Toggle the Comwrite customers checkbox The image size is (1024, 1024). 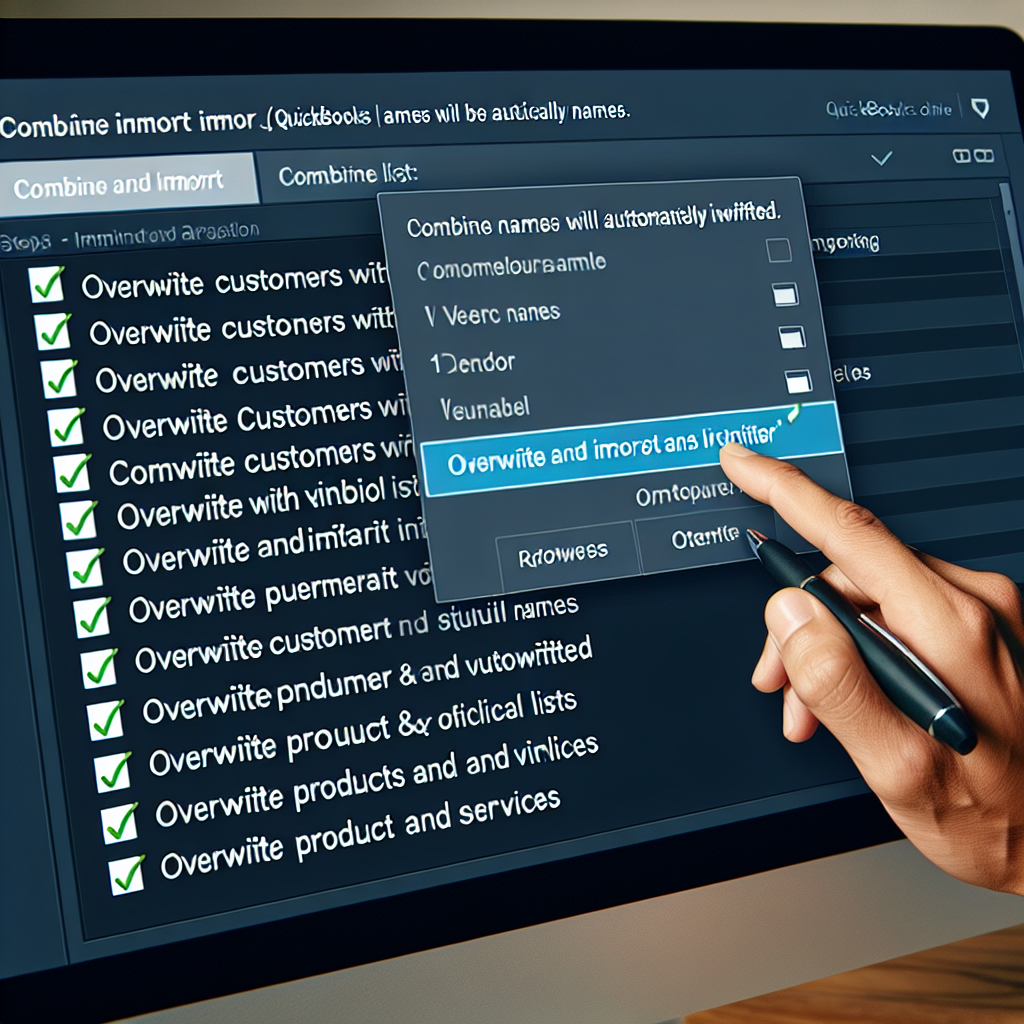71,472
